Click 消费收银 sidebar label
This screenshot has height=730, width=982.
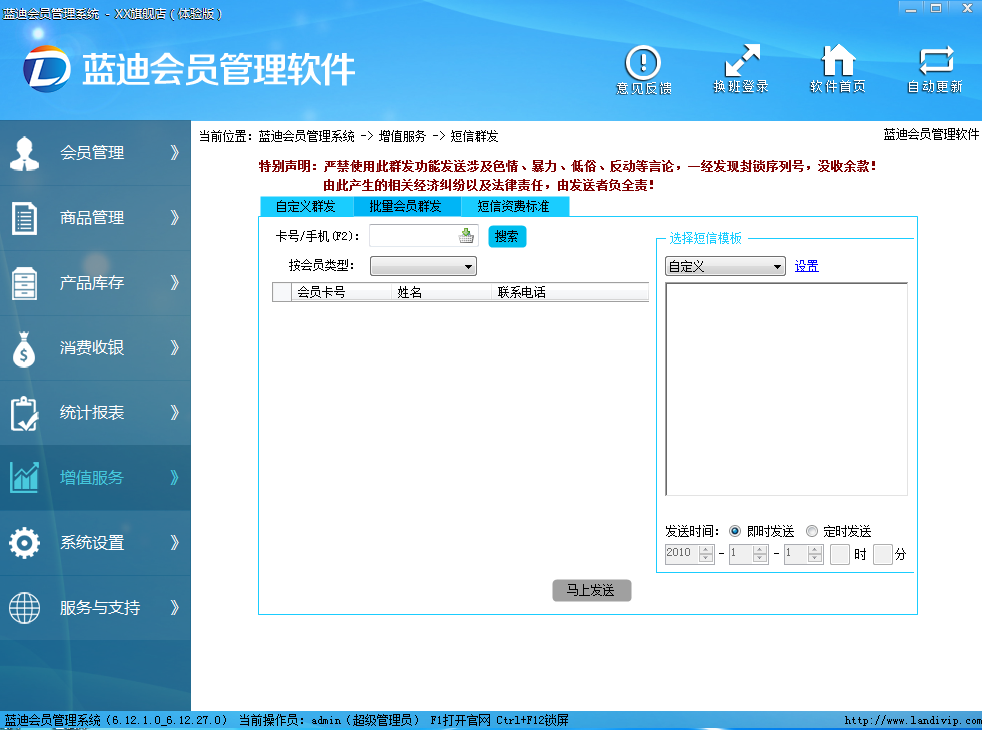[92, 347]
